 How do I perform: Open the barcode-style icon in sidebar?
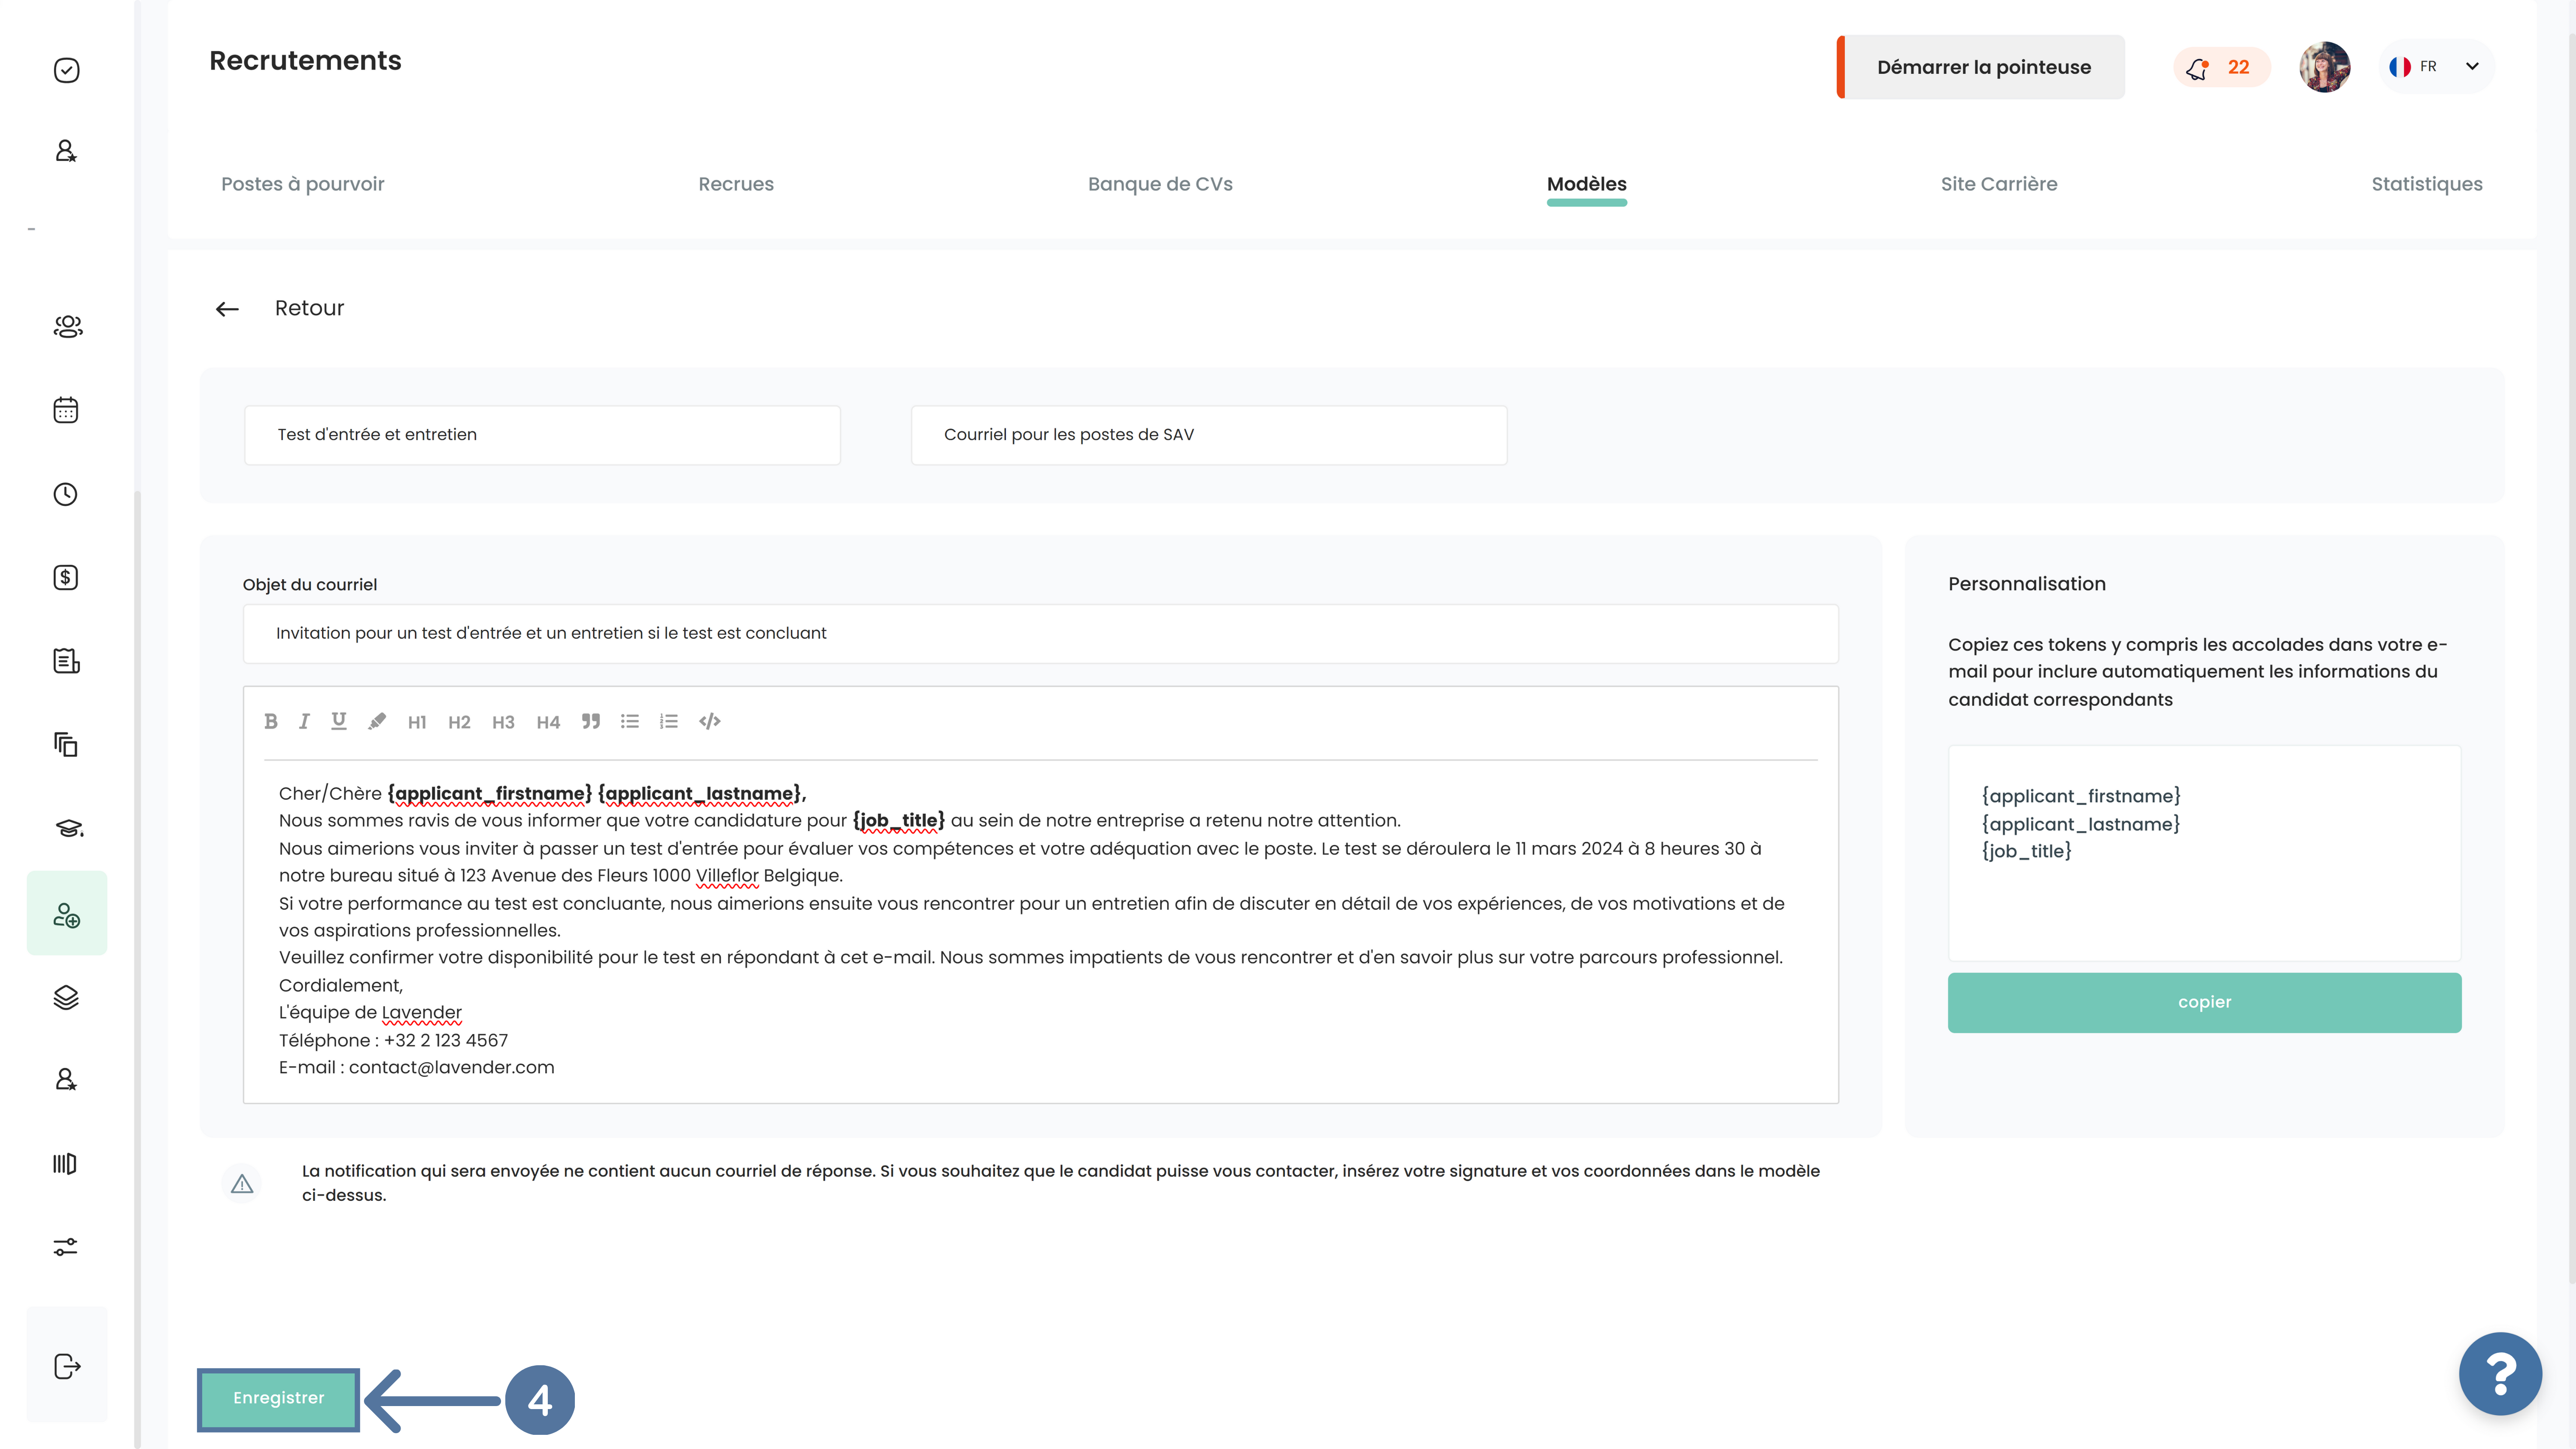click(x=65, y=1164)
